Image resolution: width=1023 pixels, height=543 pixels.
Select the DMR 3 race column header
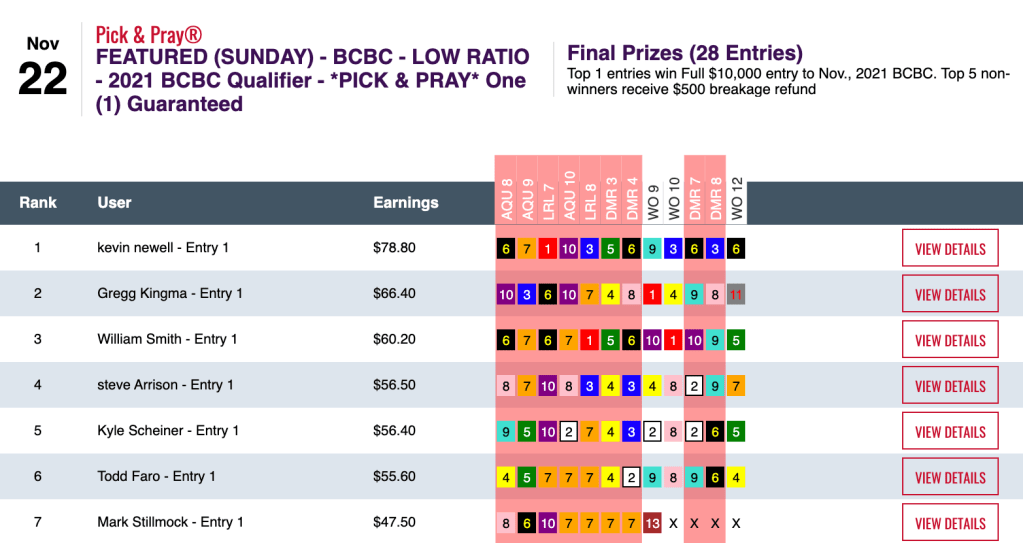[611, 190]
